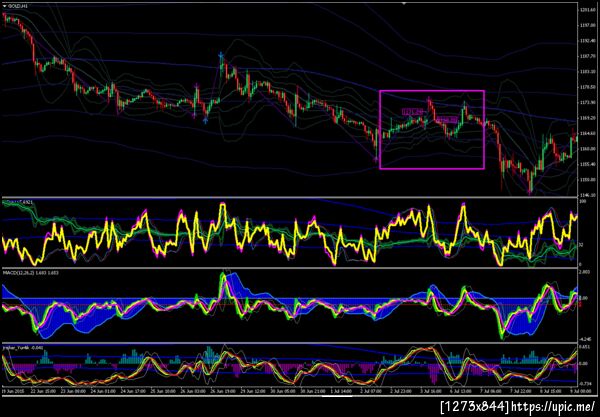This screenshot has width=600, height=417.
Task: Click the 7 Jul 22:00 time axis label
Action: (x=521, y=391)
